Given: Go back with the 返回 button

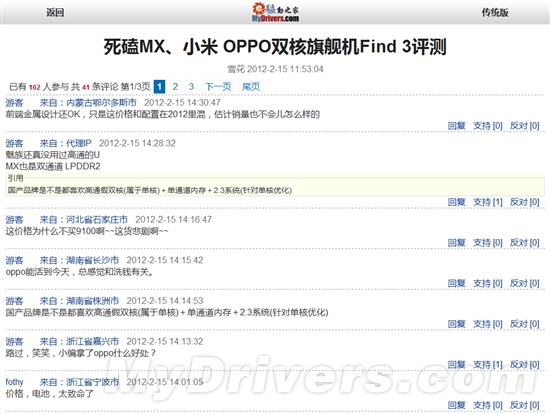Looking at the screenshot, I should pos(55,13).
